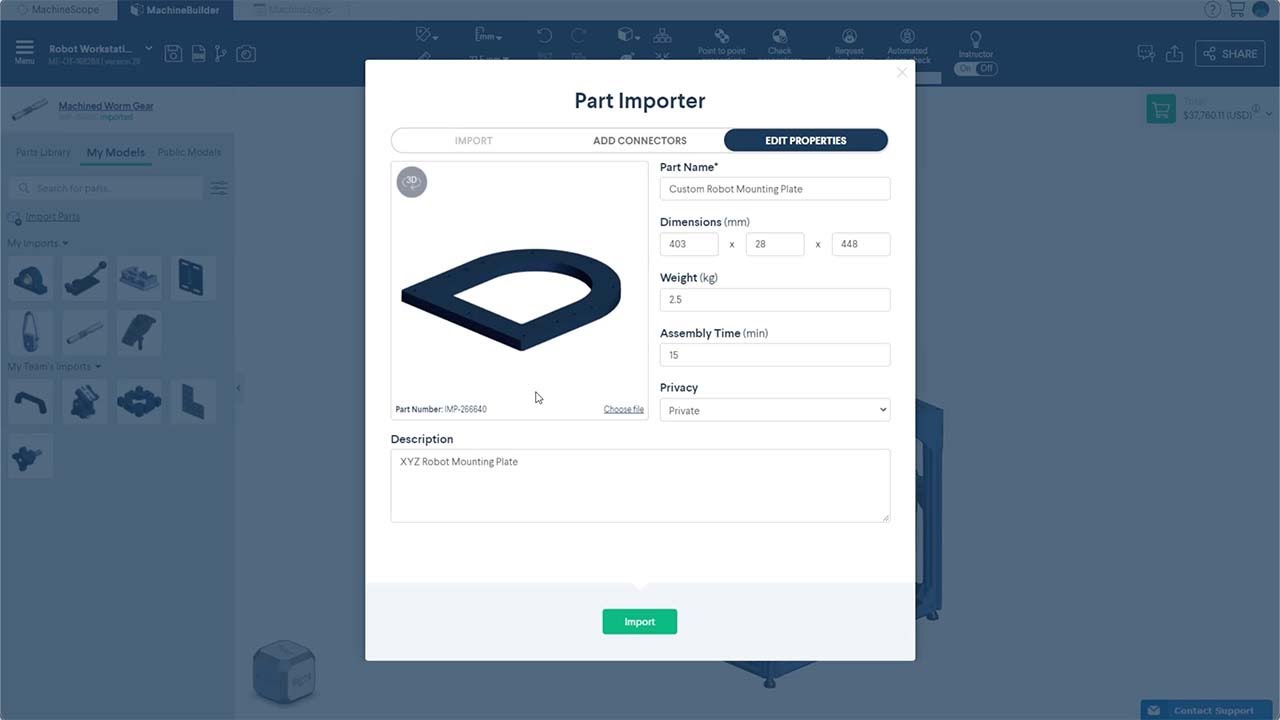
Task: Click the first dimension field showing 403
Action: (x=689, y=244)
